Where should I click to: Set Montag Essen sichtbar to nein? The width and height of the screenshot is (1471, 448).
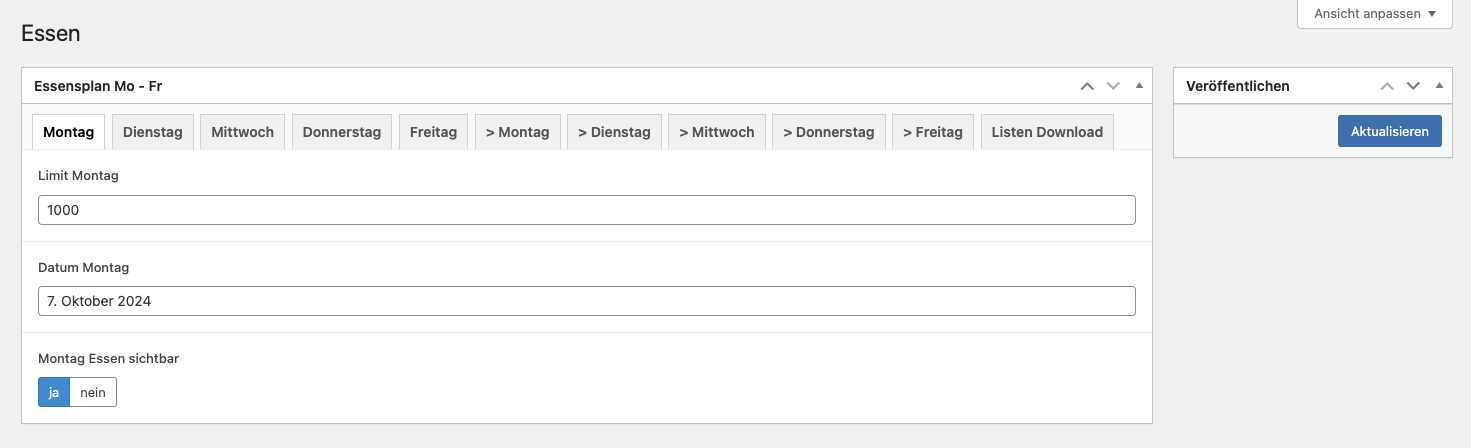pos(93,392)
